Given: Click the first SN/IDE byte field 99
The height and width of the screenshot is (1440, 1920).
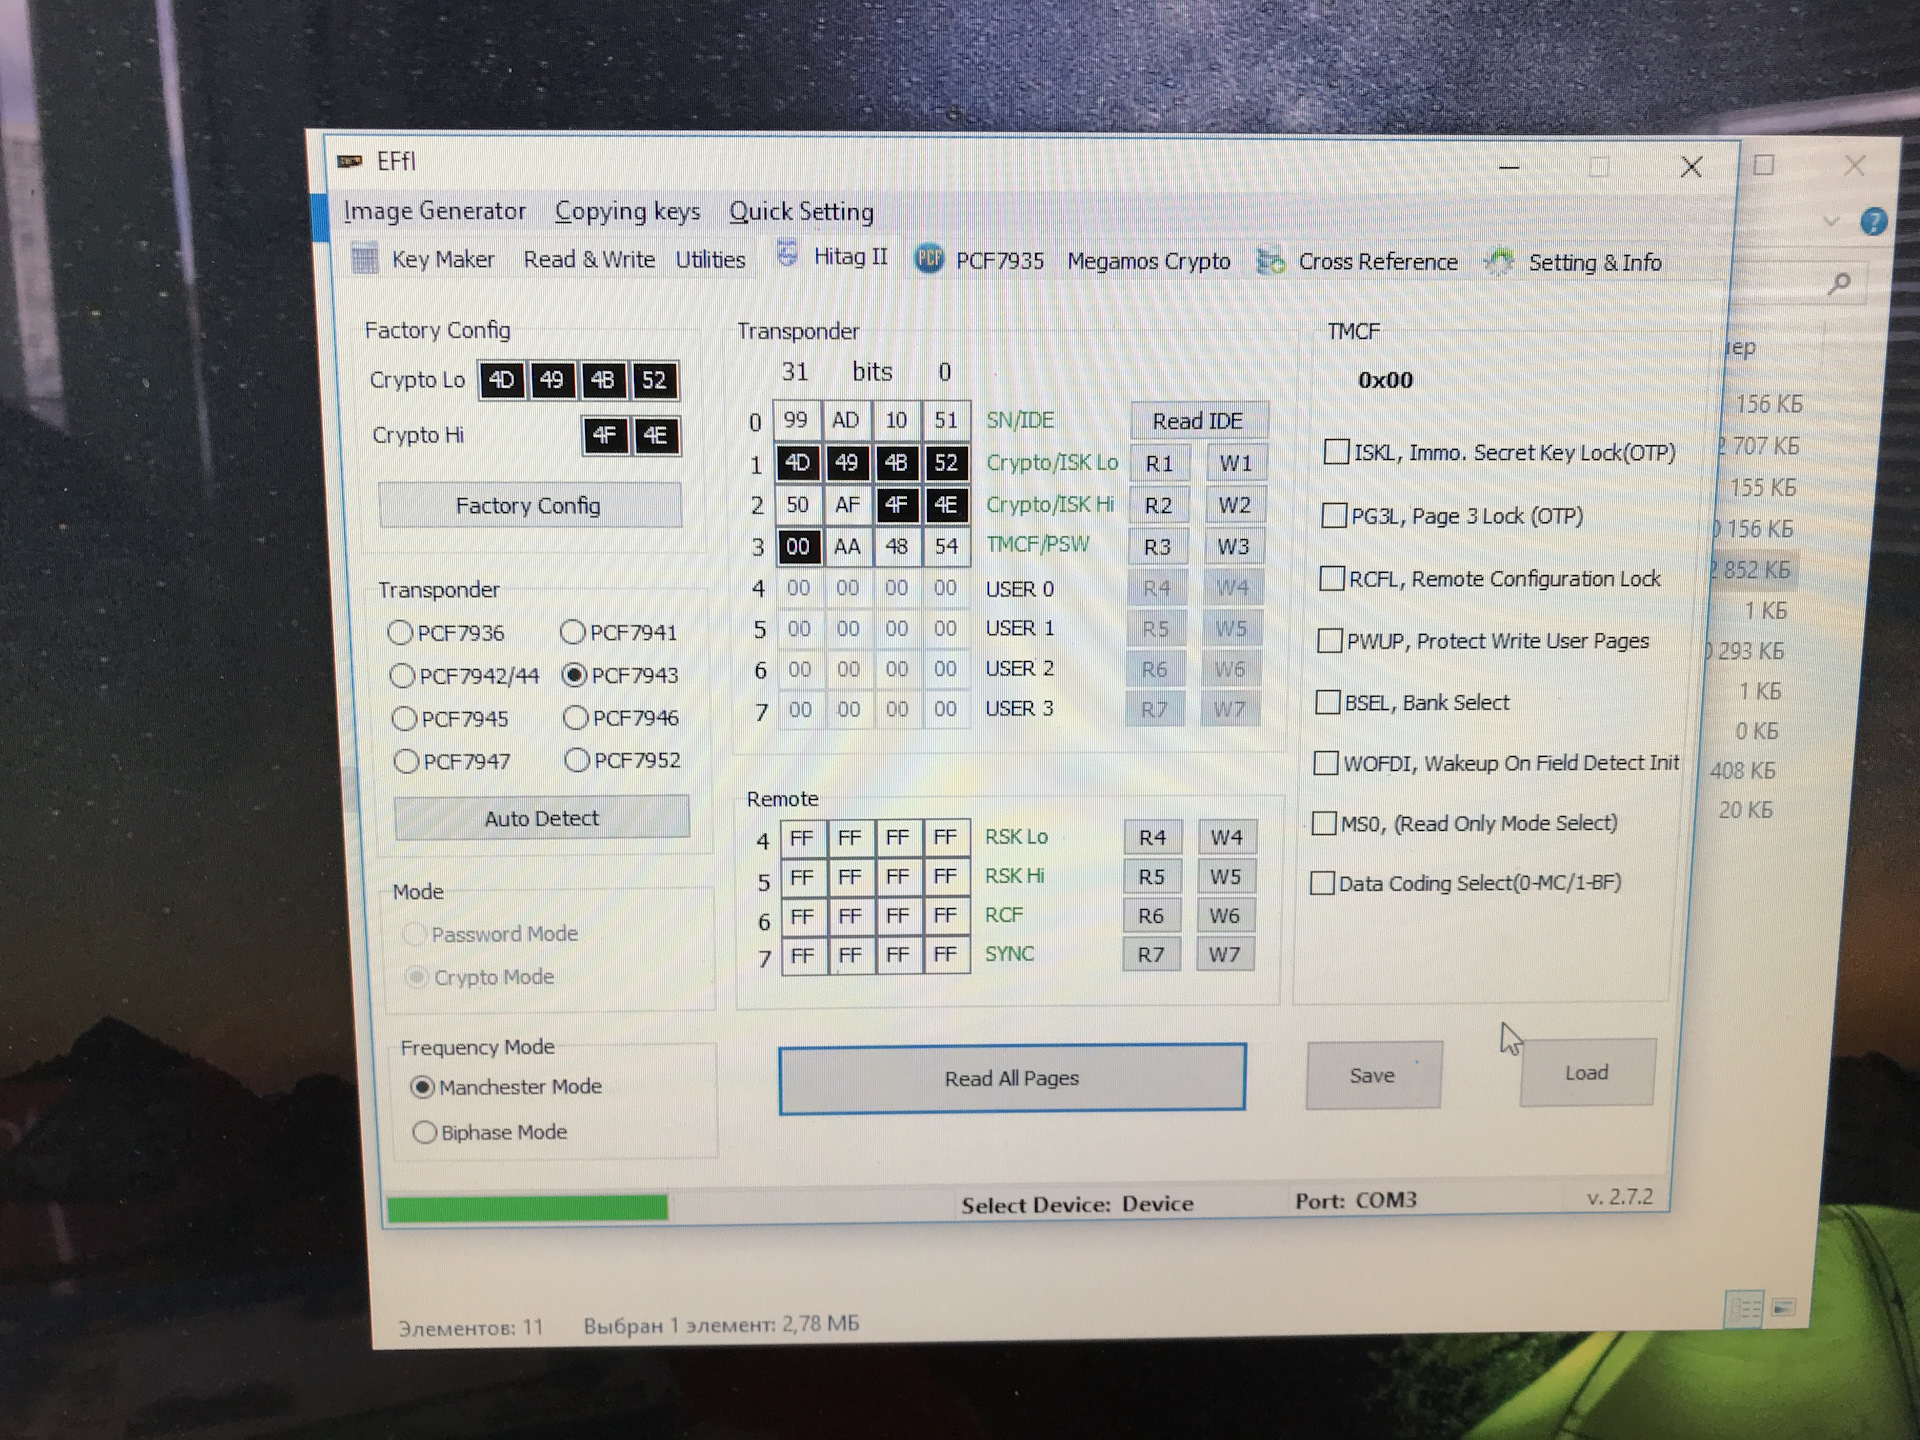Looking at the screenshot, I should coord(796,420).
